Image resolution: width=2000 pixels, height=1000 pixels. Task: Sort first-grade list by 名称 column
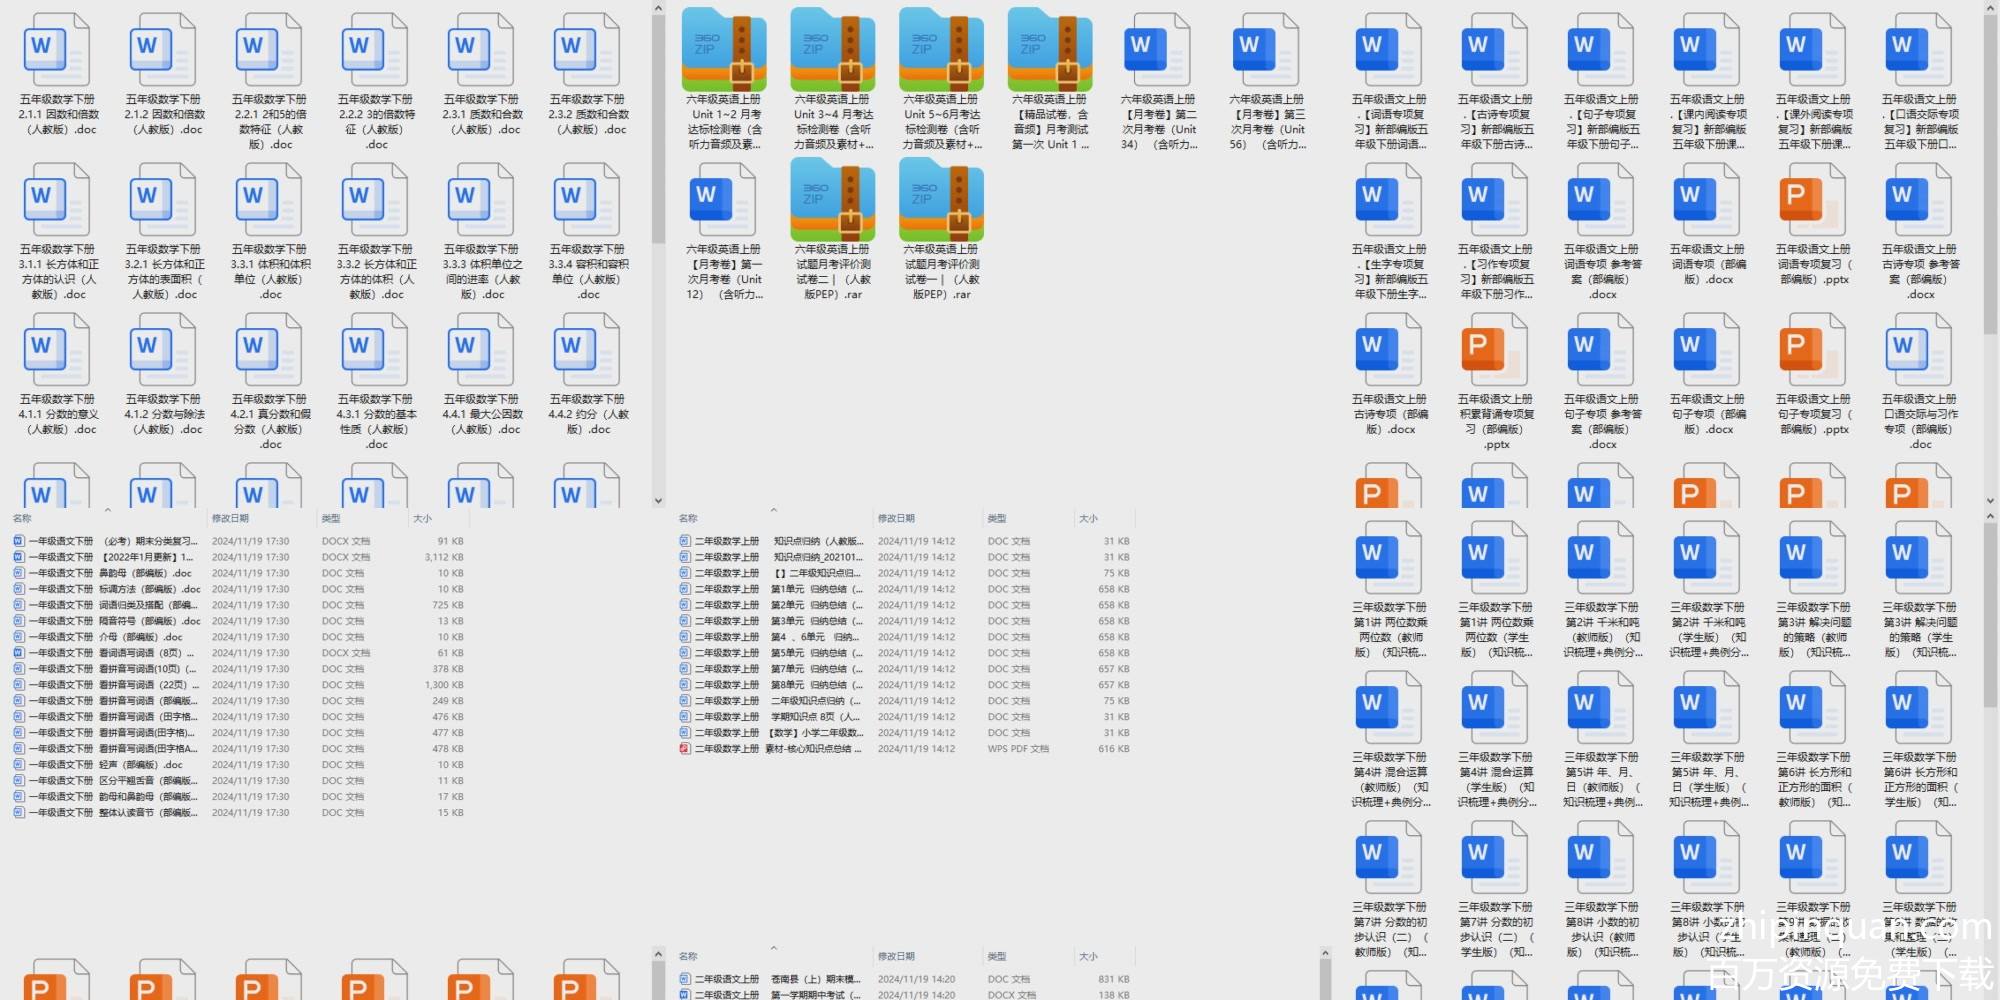pos(22,518)
